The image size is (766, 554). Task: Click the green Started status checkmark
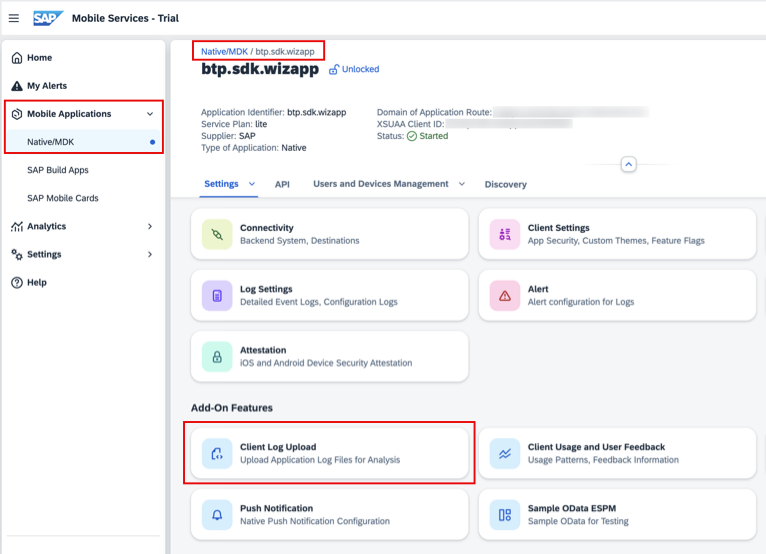(x=412, y=136)
